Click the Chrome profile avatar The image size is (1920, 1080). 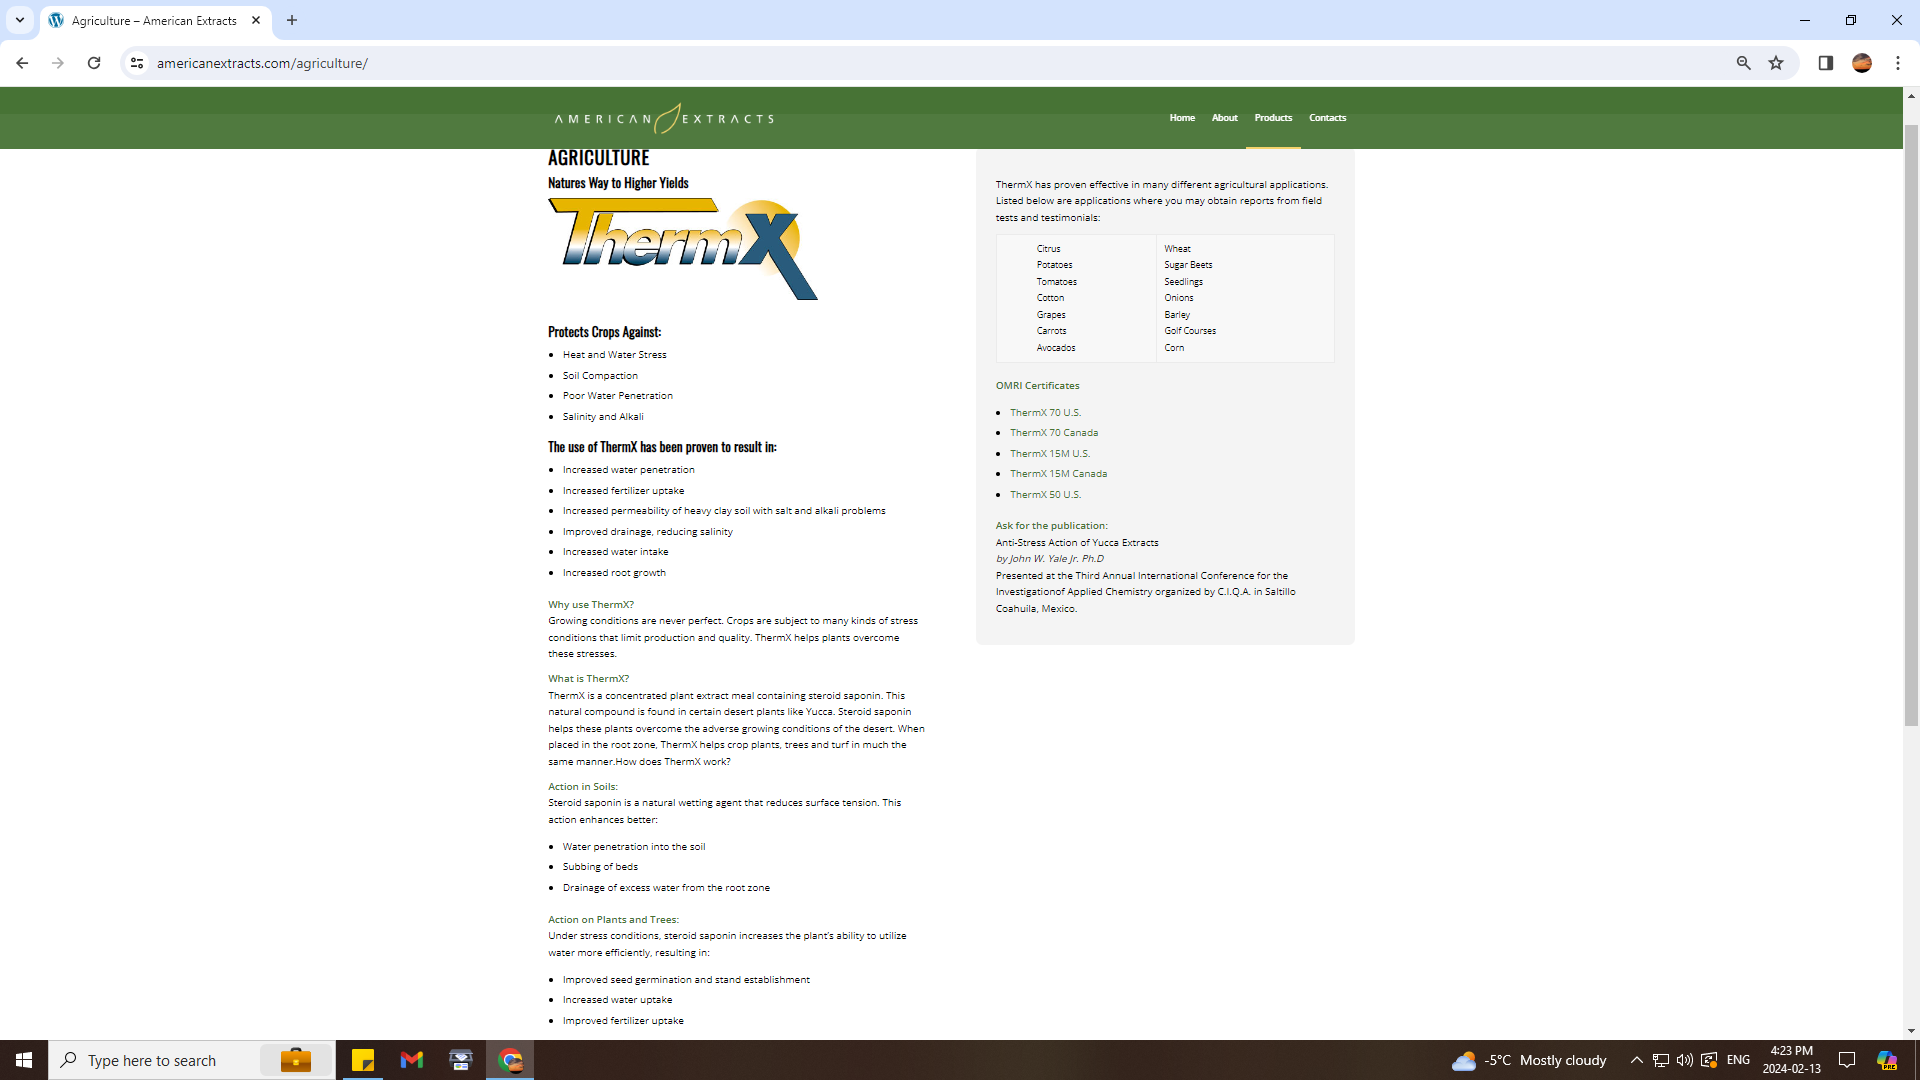point(1861,63)
